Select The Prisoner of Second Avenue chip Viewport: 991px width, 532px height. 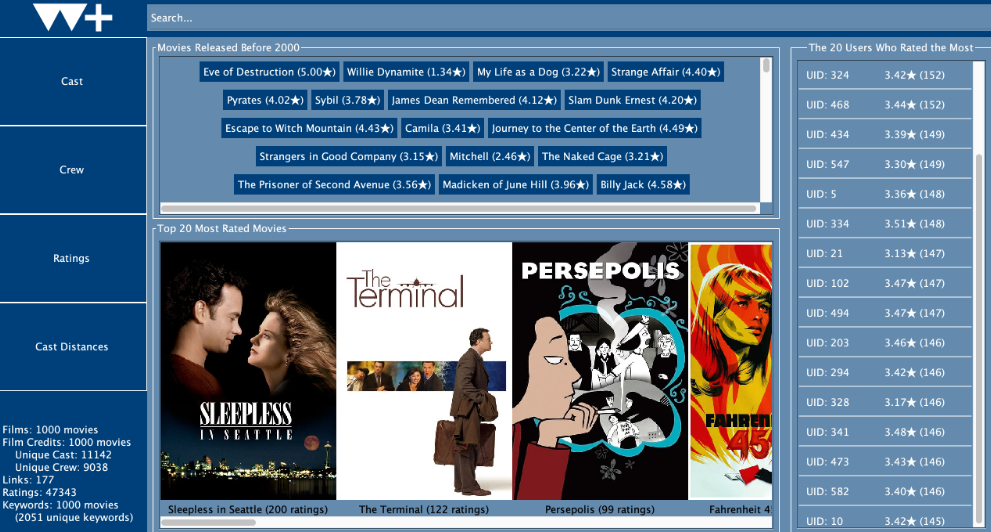[x=334, y=185]
